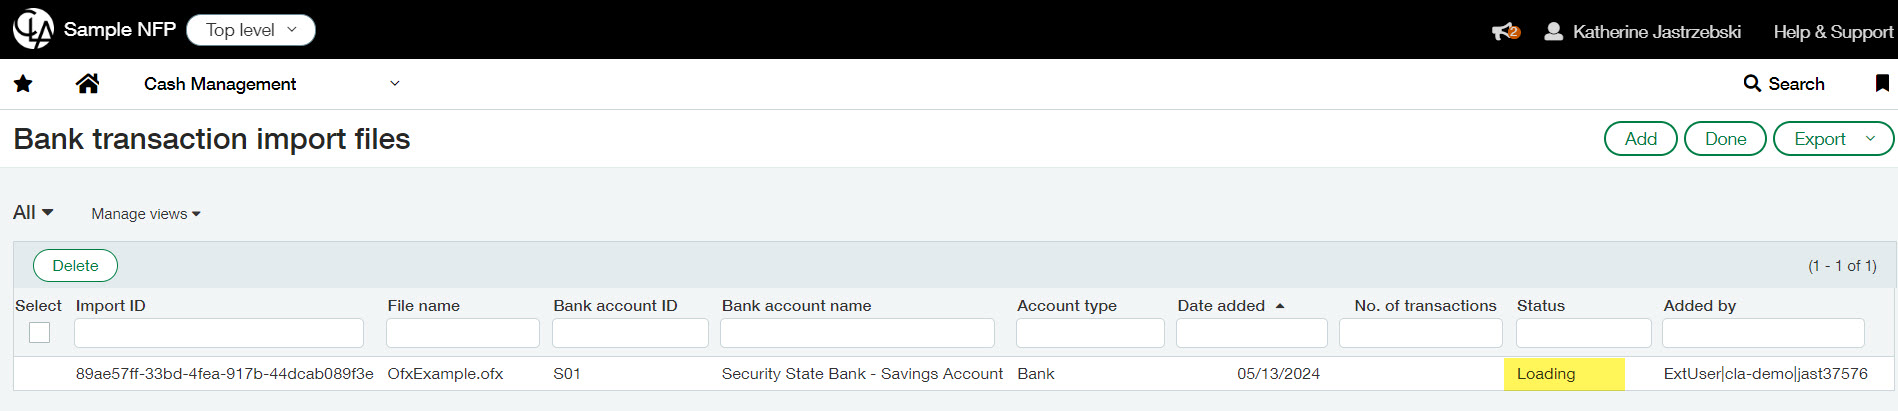Open the Help & Support menu
Viewport: 1898px width, 411px height.
[1833, 32]
